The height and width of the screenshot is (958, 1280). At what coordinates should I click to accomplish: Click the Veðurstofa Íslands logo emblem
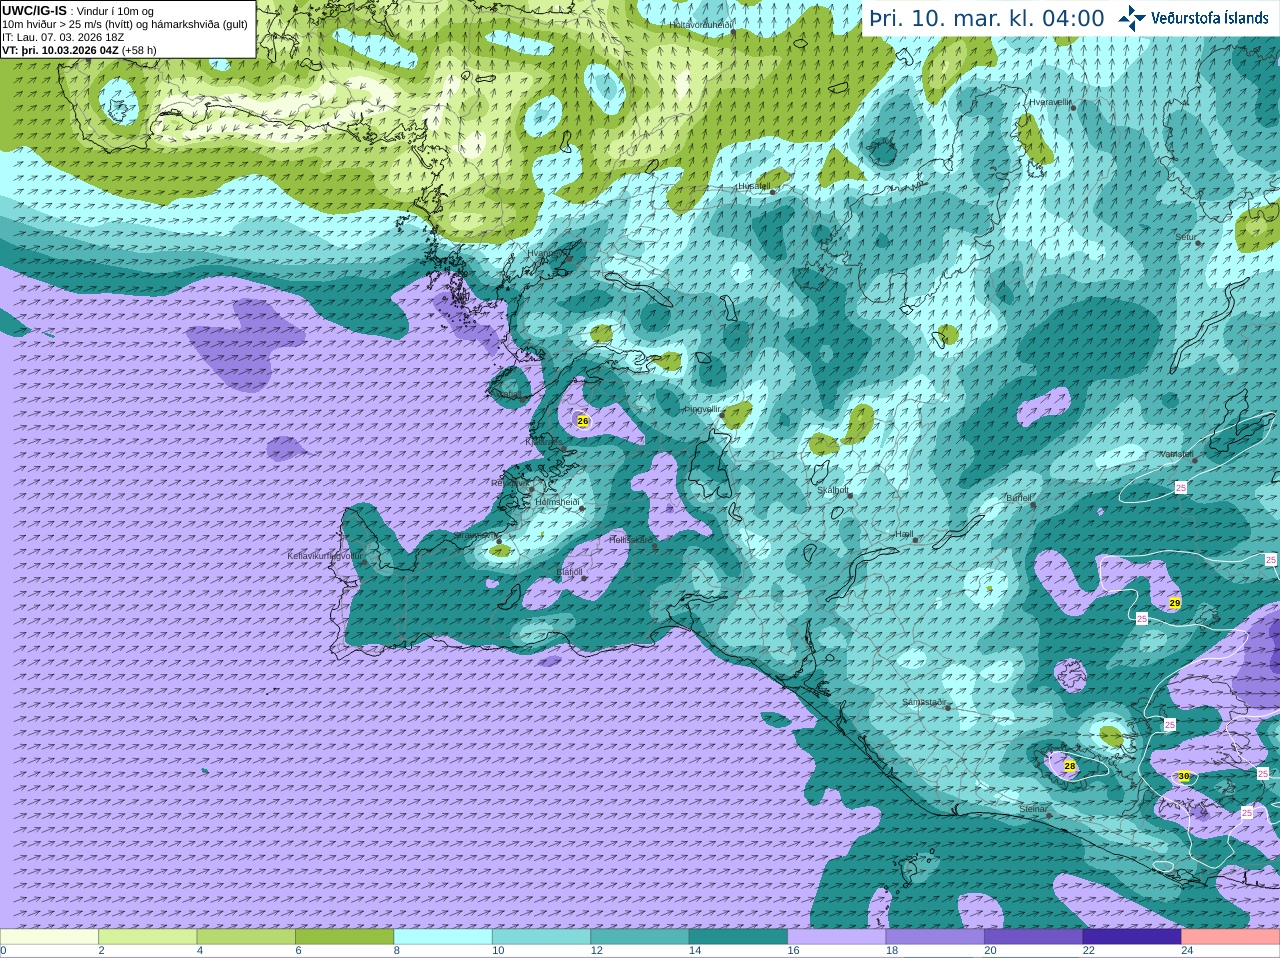click(x=1132, y=18)
